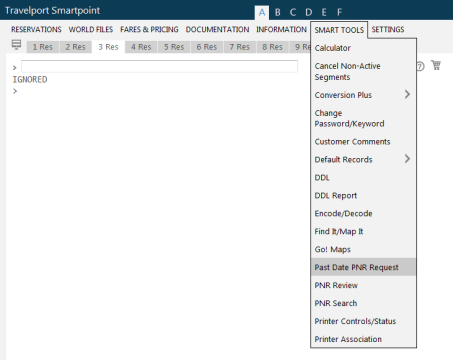The image size is (453, 360).
Task: Switch to the 1 Res tab
Action: pos(43,47)
